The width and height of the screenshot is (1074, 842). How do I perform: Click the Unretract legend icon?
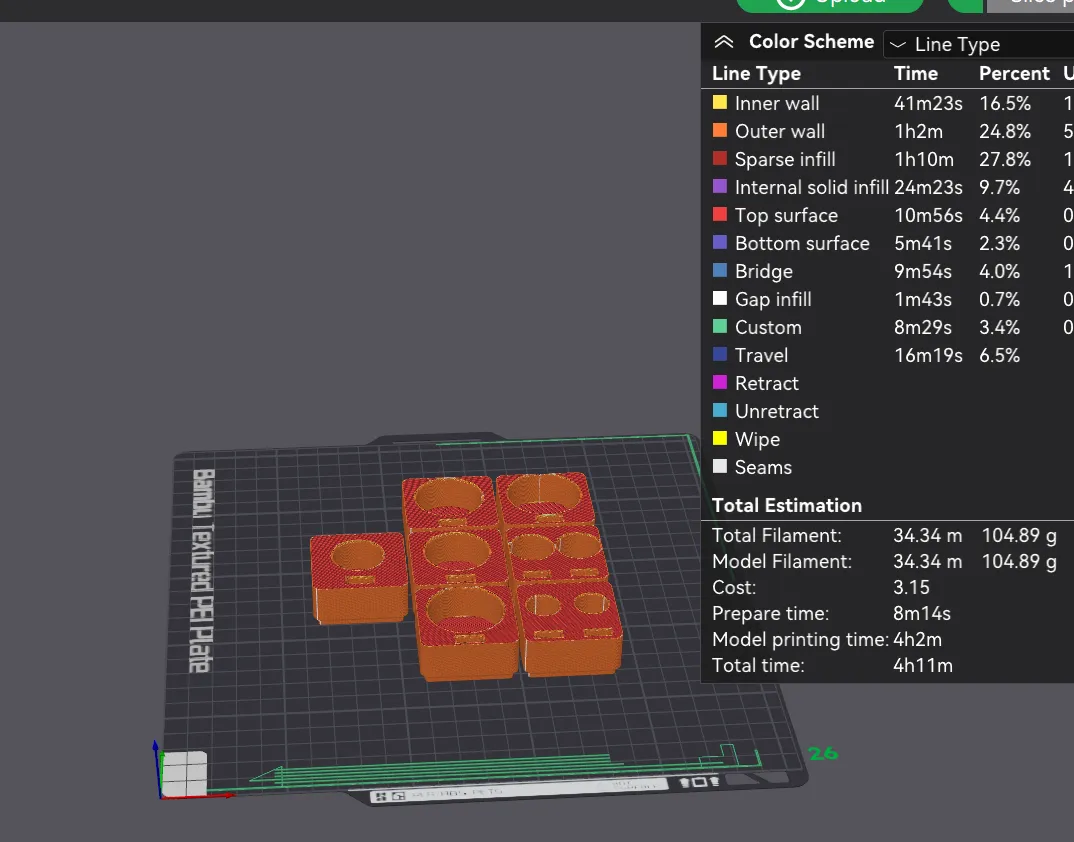[719, 411]
